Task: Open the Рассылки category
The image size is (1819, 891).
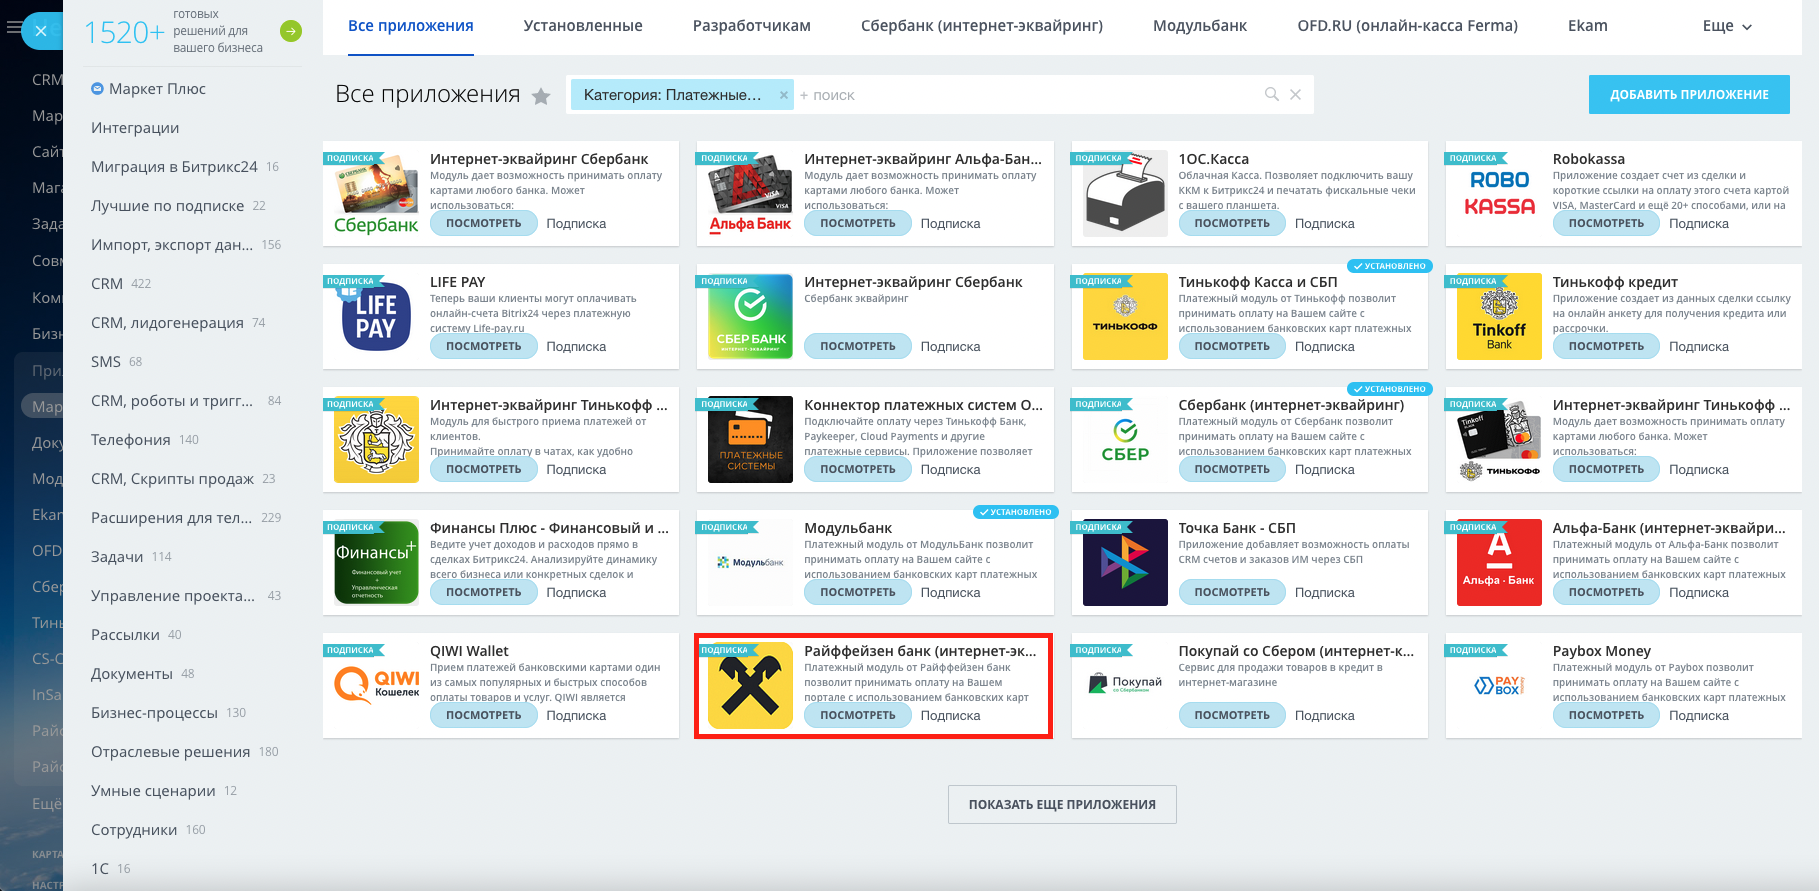Action: click(x=125, y=635)
